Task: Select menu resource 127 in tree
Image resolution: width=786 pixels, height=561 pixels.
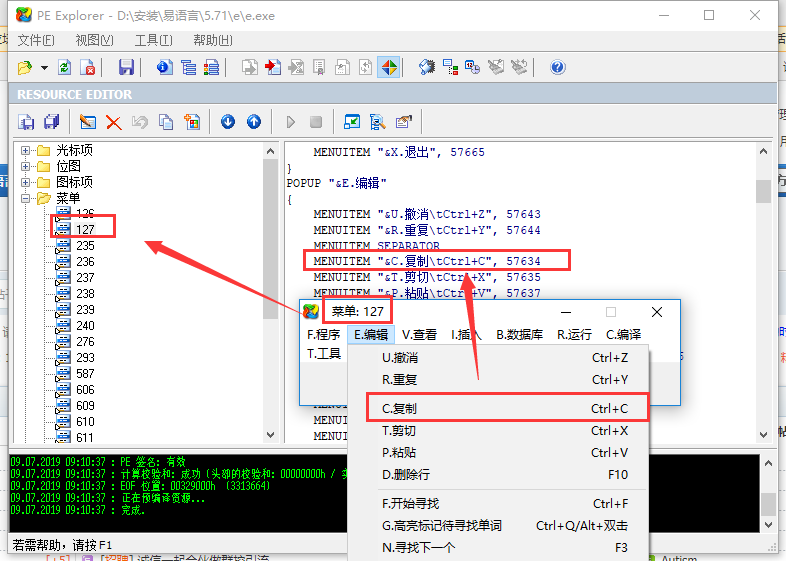Action: (85, 229)
